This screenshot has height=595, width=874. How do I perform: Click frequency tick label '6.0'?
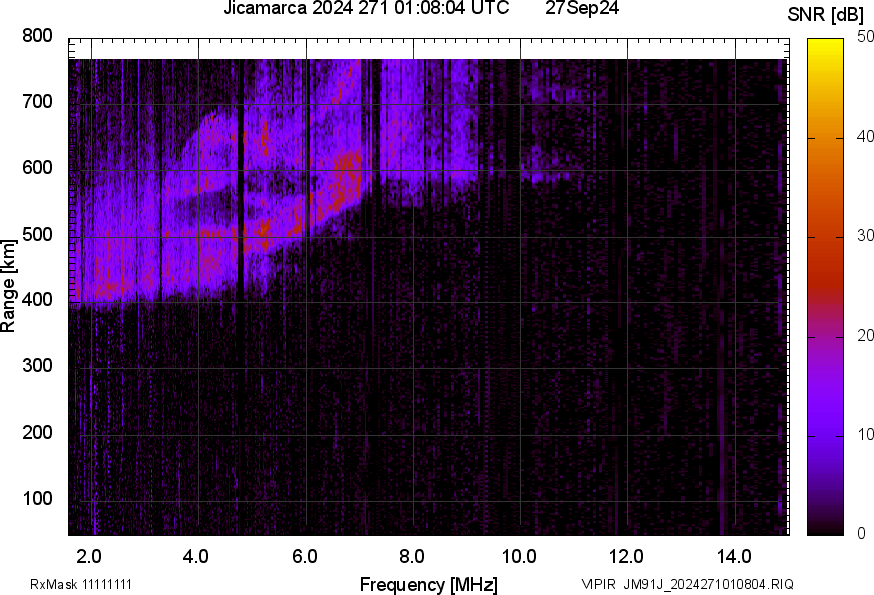click(x=304, y=557)
